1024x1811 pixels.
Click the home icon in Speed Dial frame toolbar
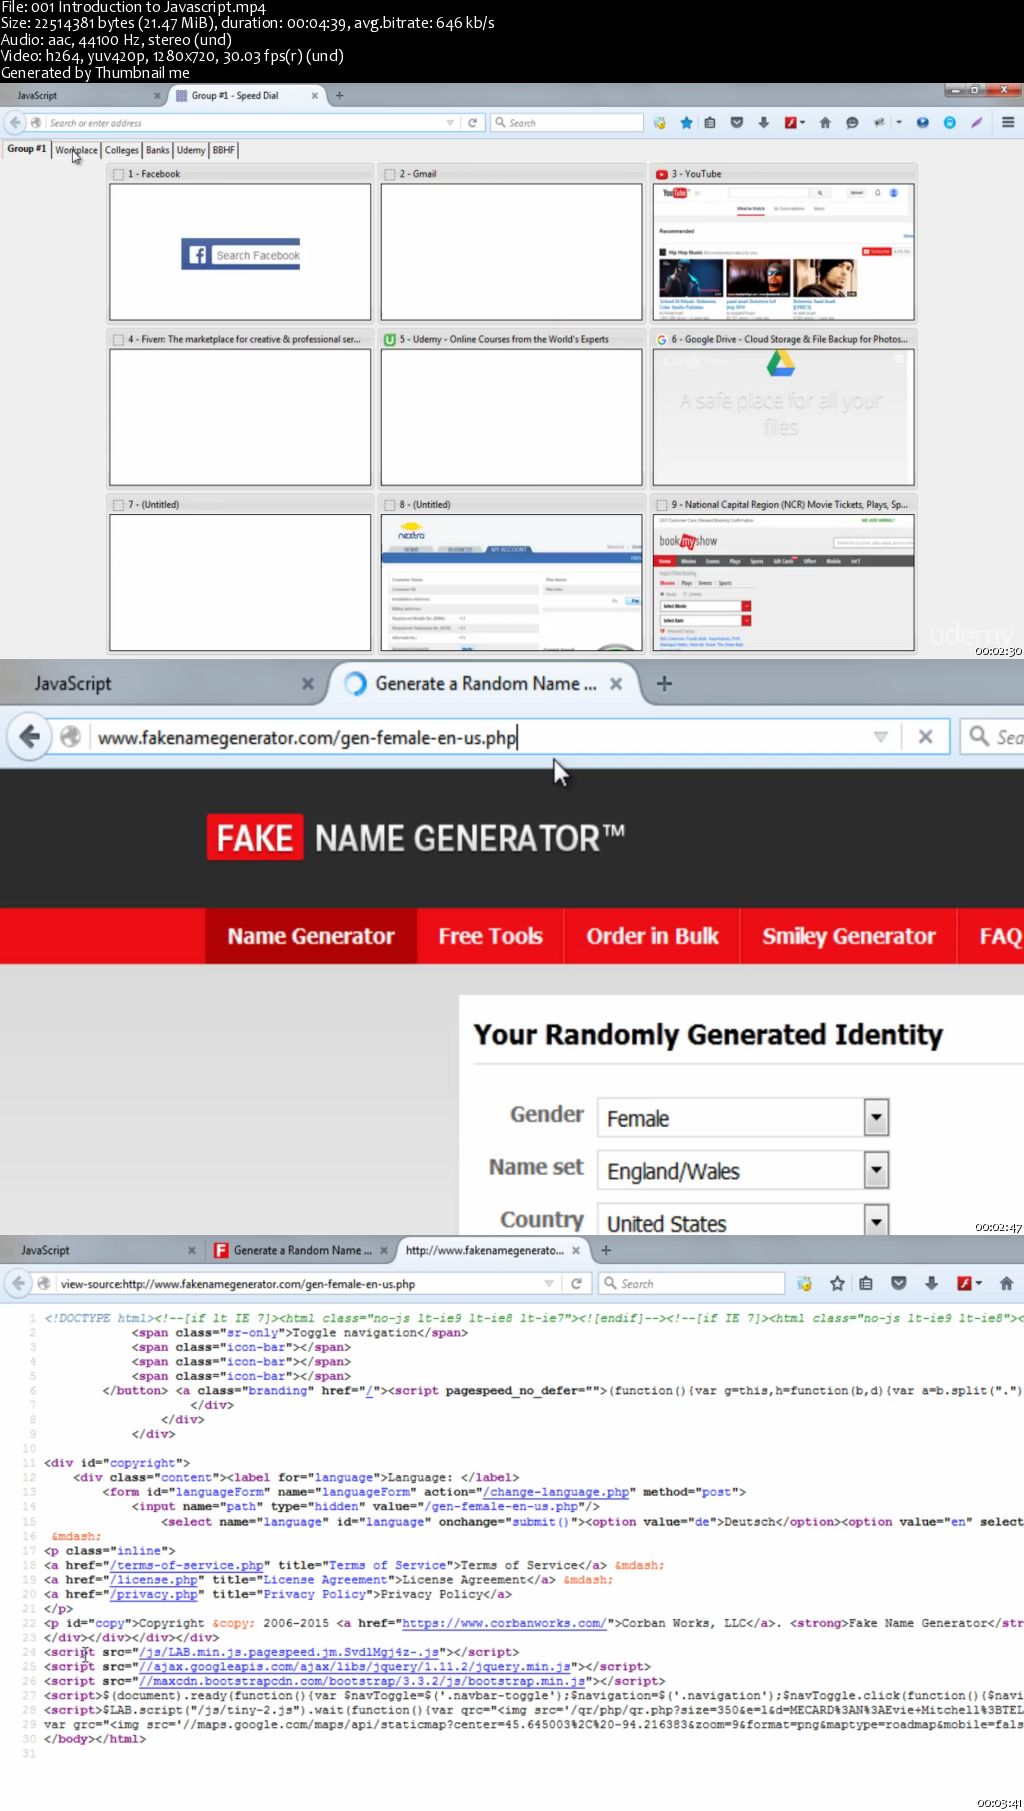pyautogui.click(x=825, y=123)
